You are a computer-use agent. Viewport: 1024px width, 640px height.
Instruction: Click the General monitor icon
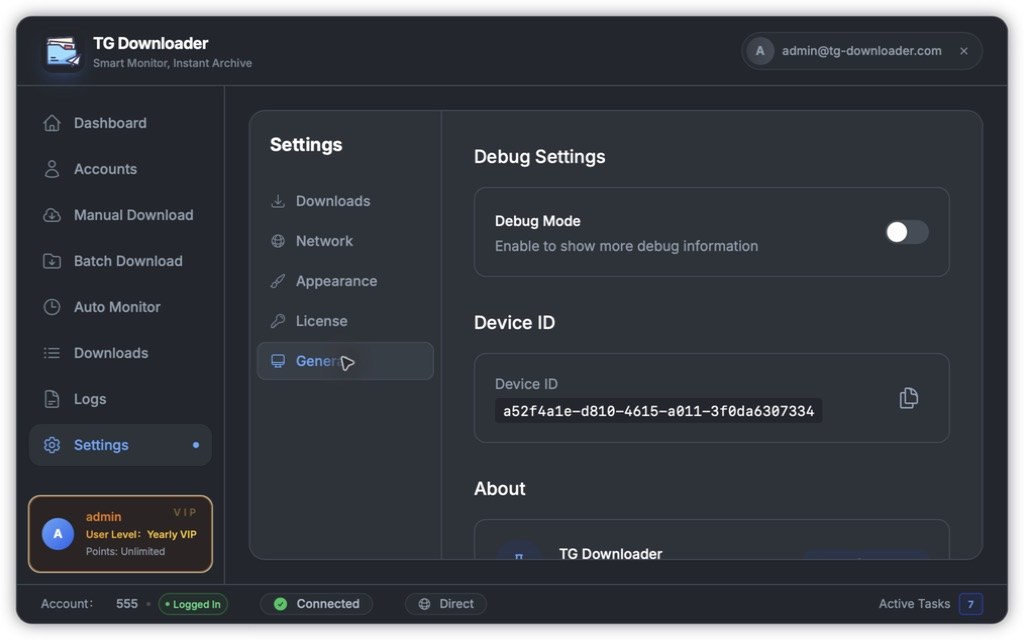point(278,361)
